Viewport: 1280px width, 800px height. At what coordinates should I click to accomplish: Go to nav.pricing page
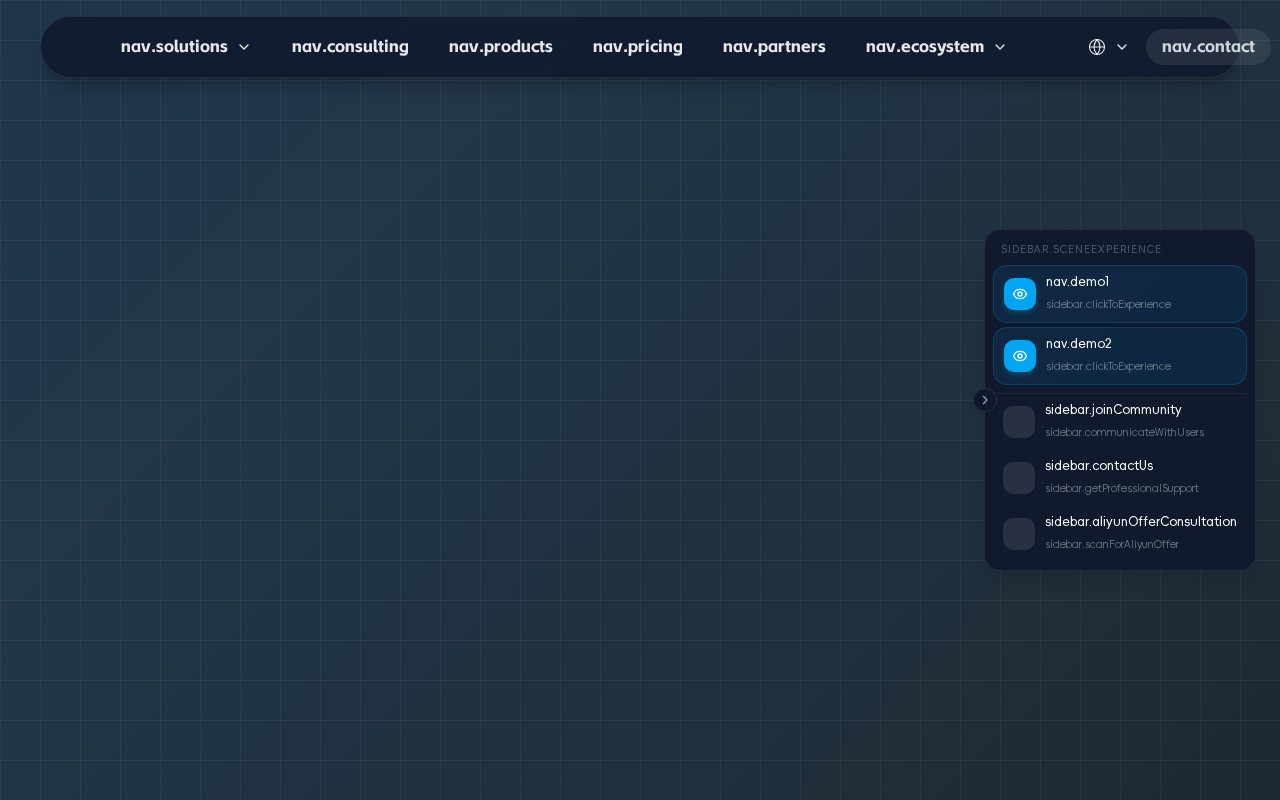(x=638, y=47)
